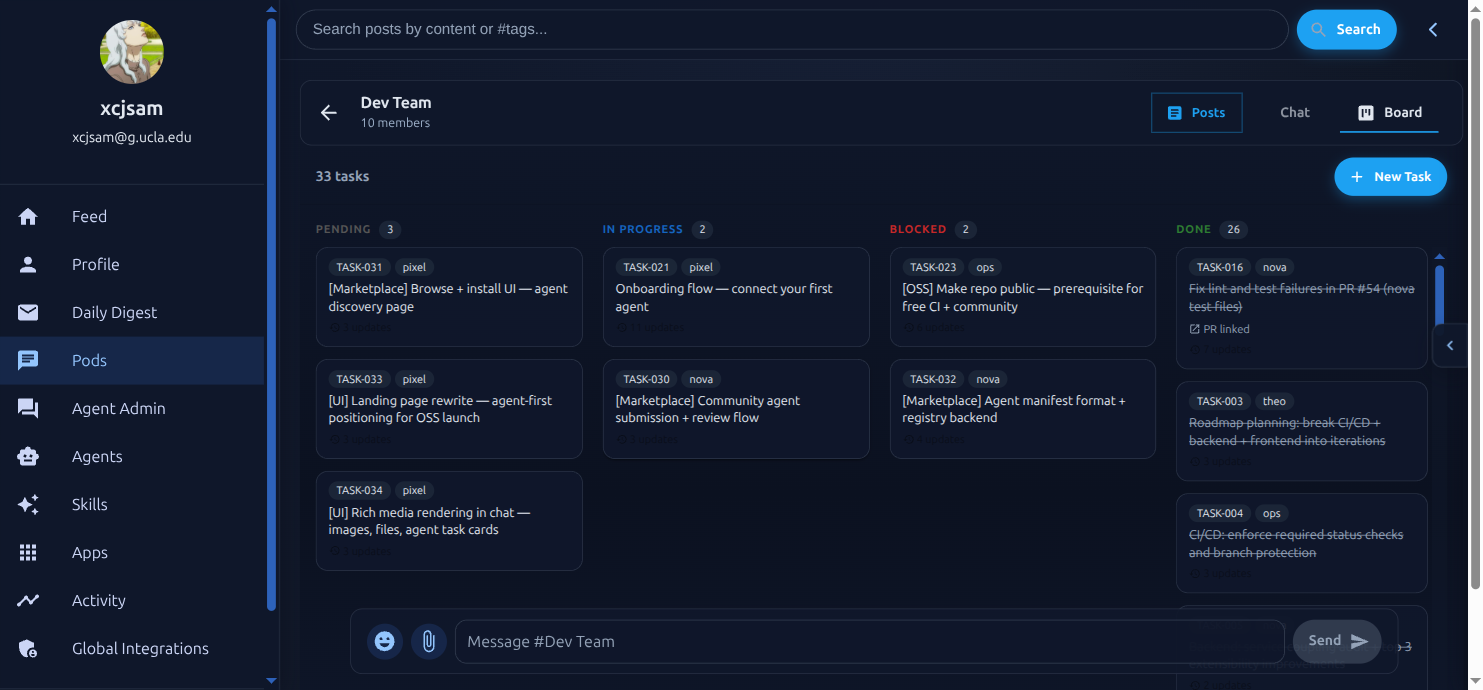Image resolution: width=1483 pixels, height=690 pixels.
Task: Switch to the Chat tab
Action: [x=1295, y=113]
